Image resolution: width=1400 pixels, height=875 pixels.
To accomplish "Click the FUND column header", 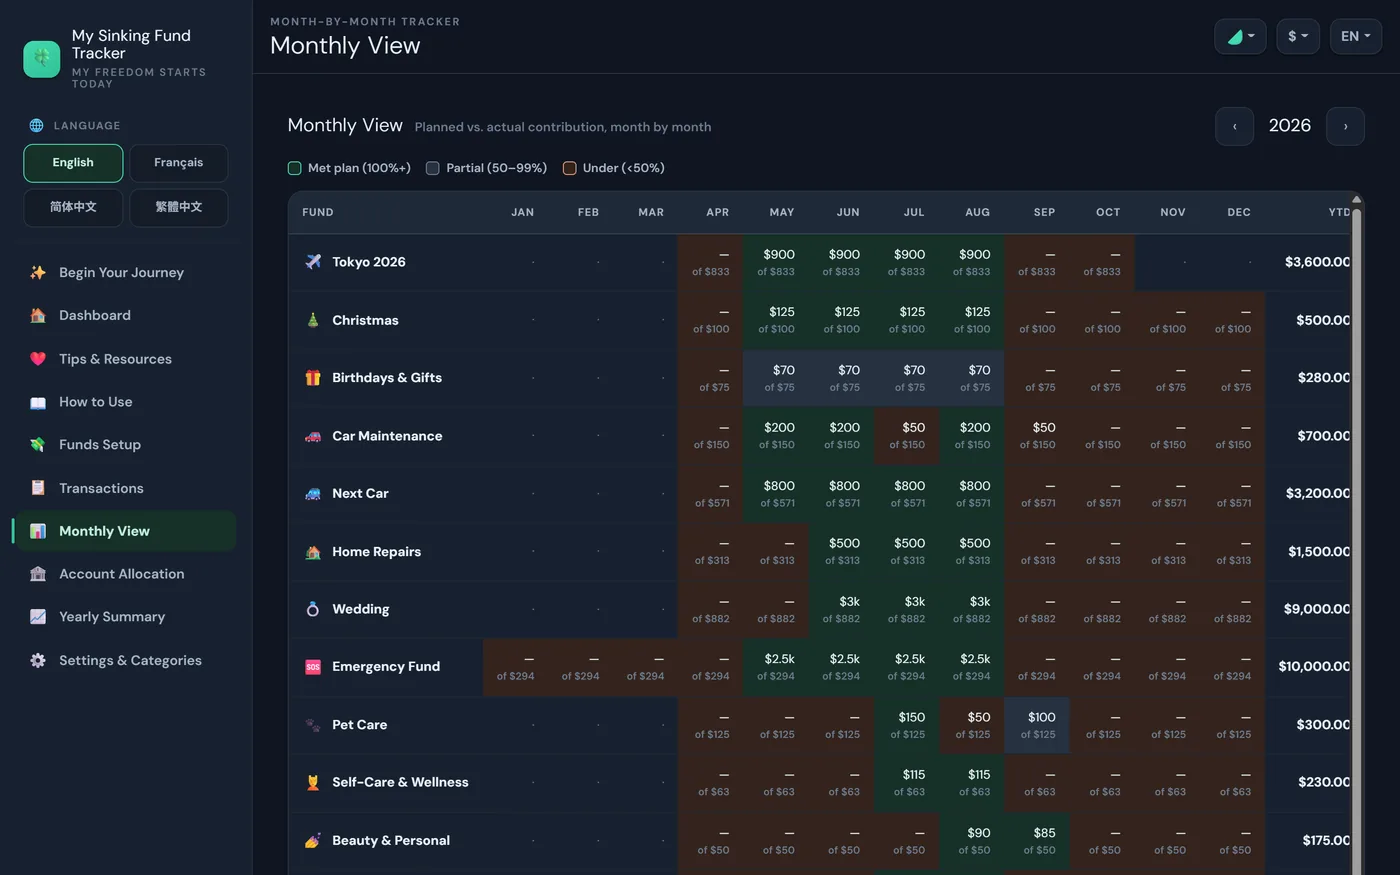I will point(318,212).
